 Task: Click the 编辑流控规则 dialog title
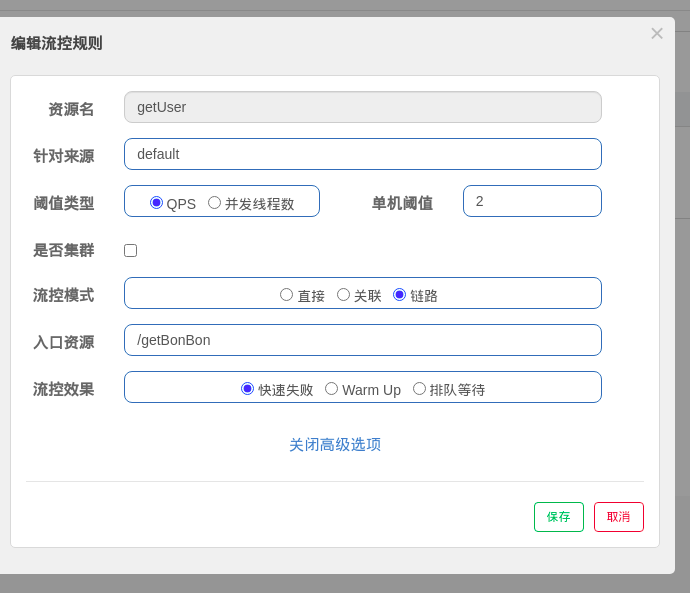[x=57, y=43]
